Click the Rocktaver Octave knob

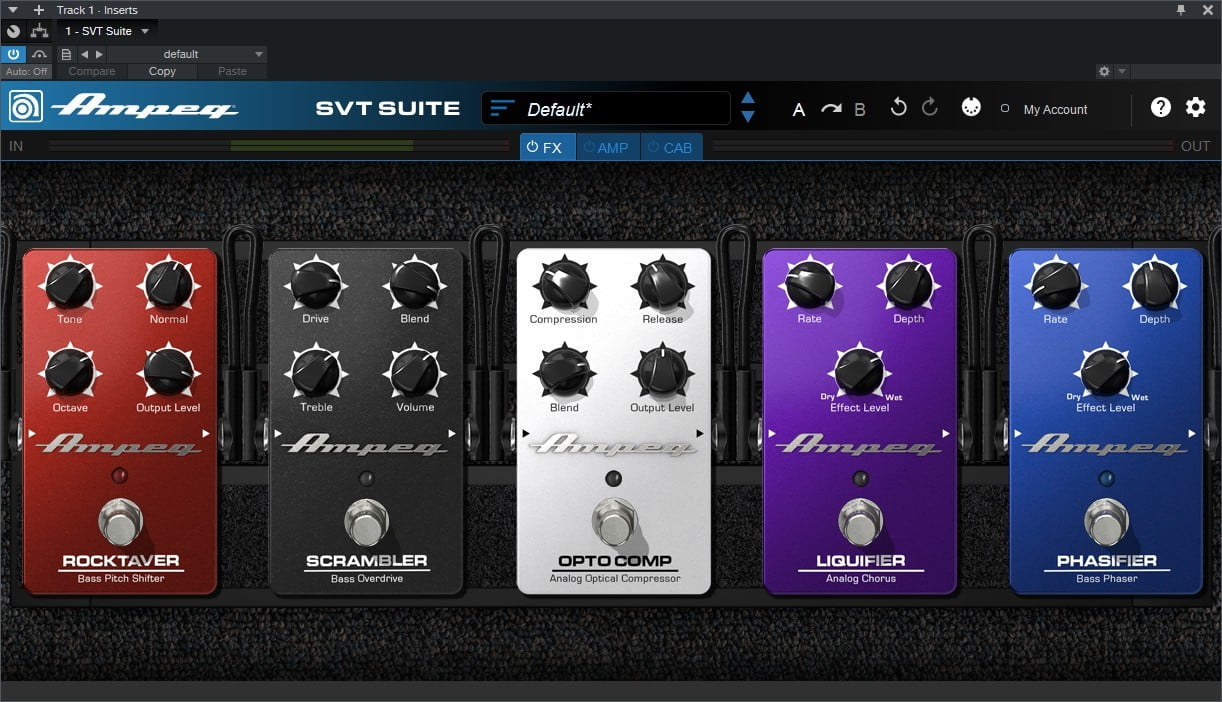pyautogui.click(x=70, y=372)
